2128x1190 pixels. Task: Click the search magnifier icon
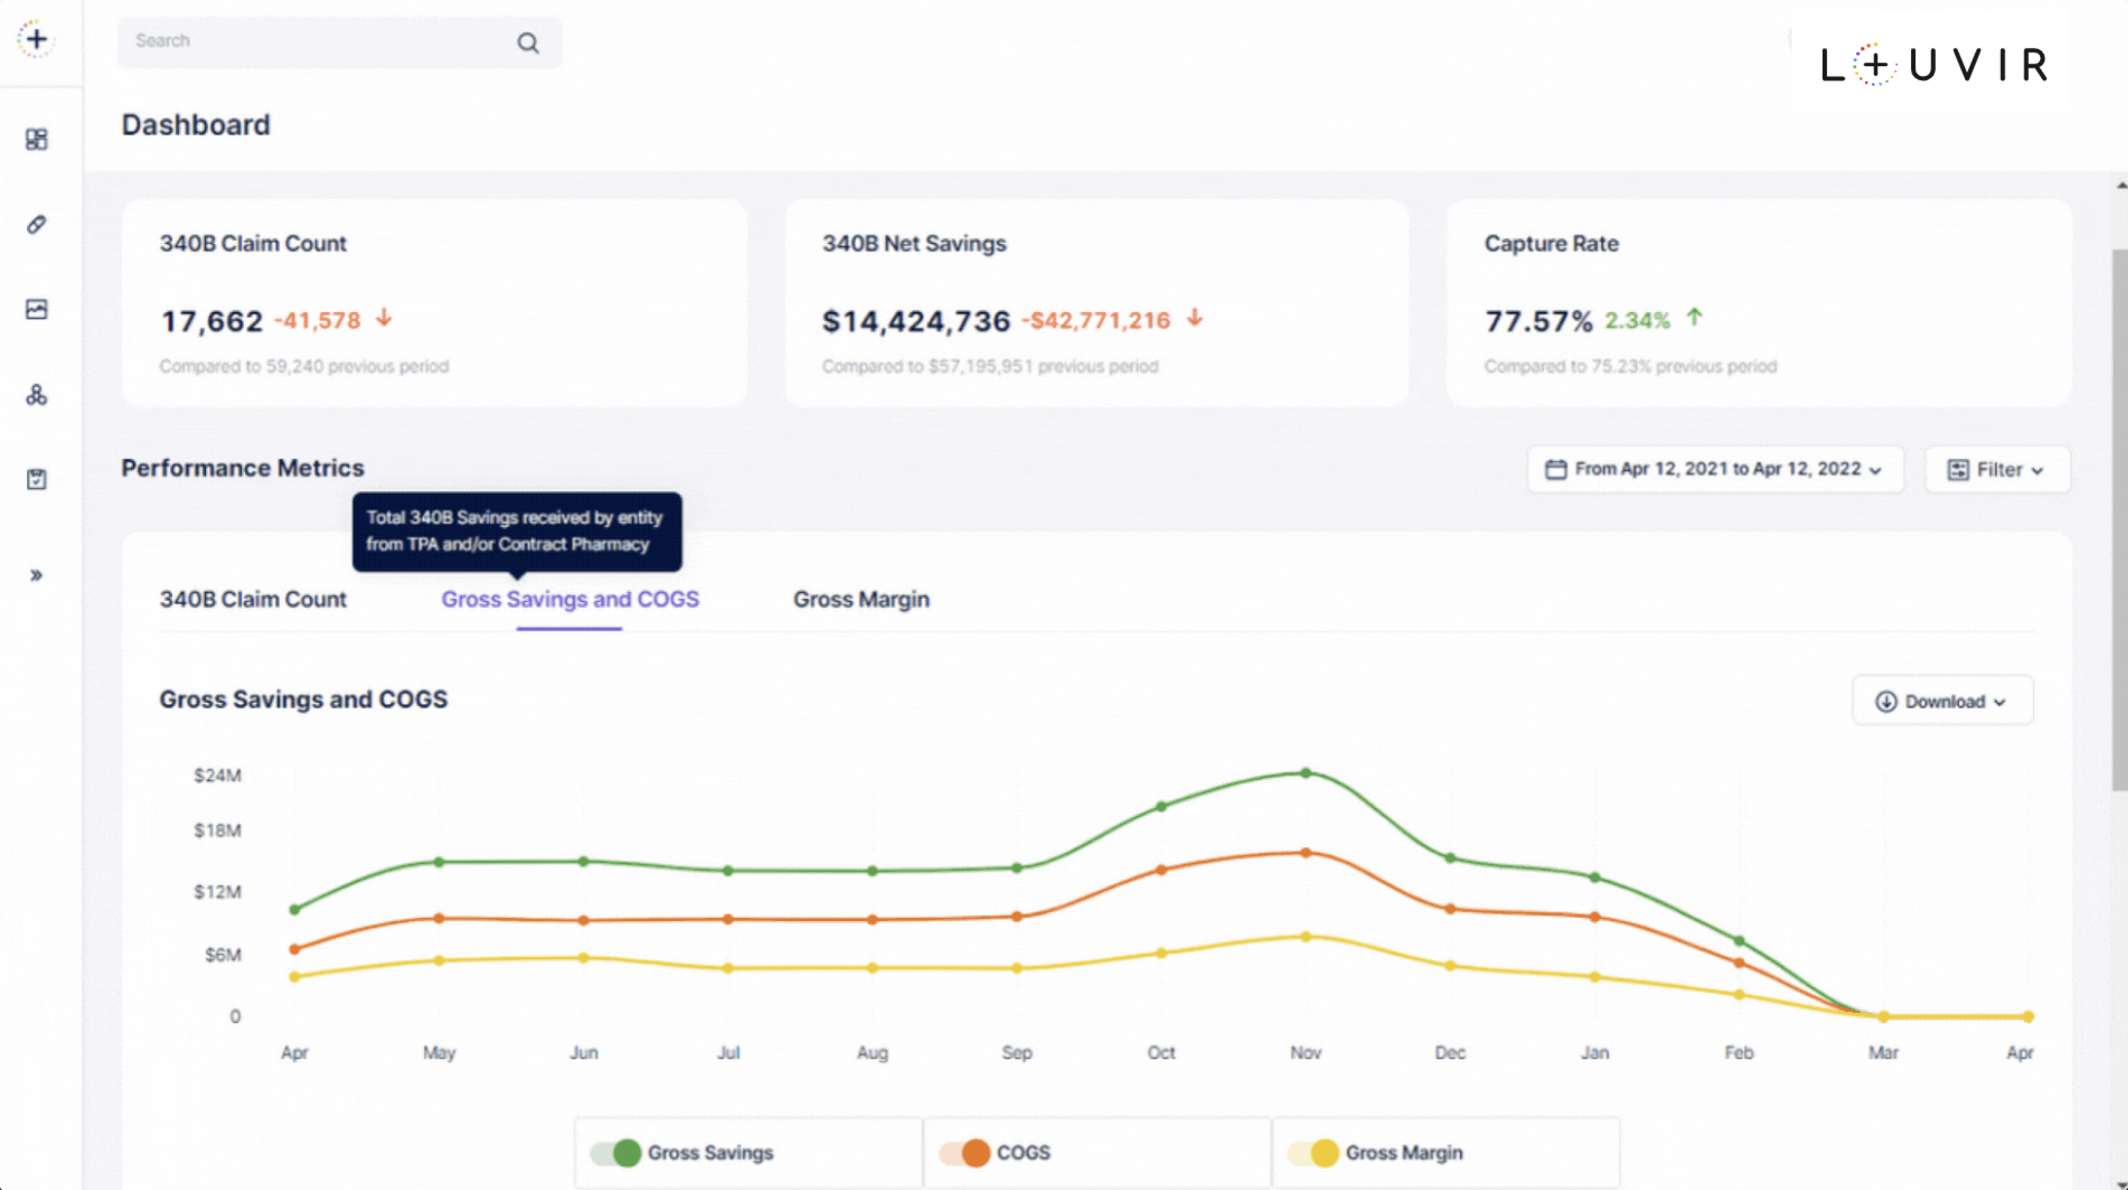tap(528, 43)
